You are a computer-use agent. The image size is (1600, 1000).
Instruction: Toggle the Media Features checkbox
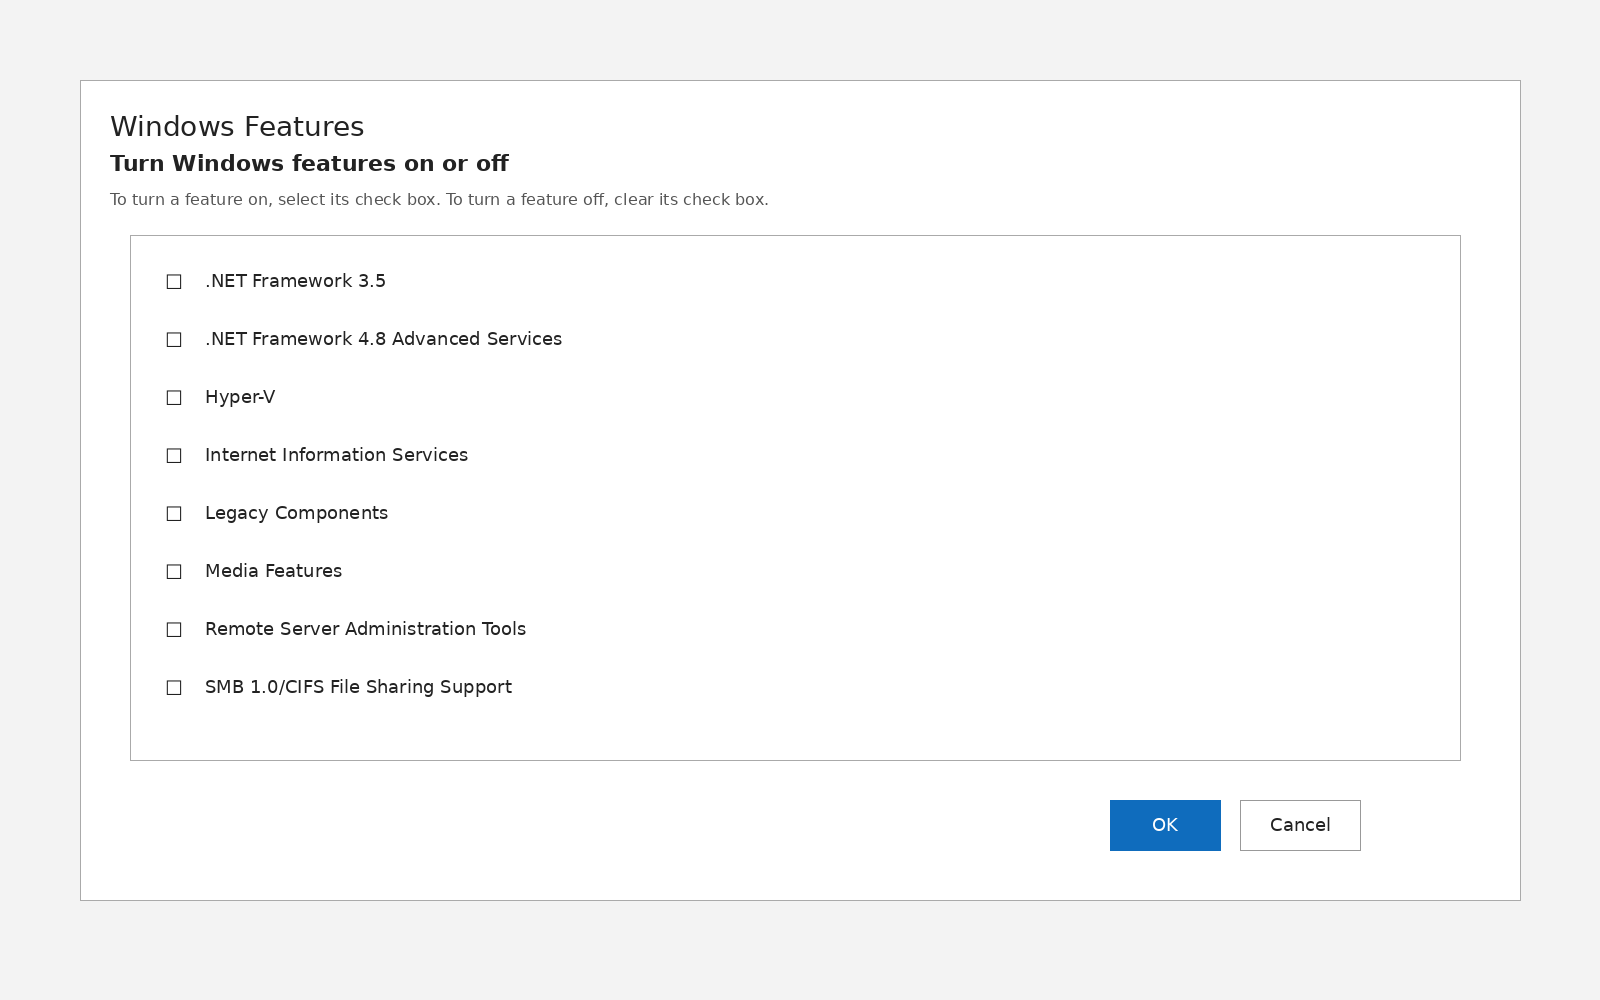click(x=174, y=572)
